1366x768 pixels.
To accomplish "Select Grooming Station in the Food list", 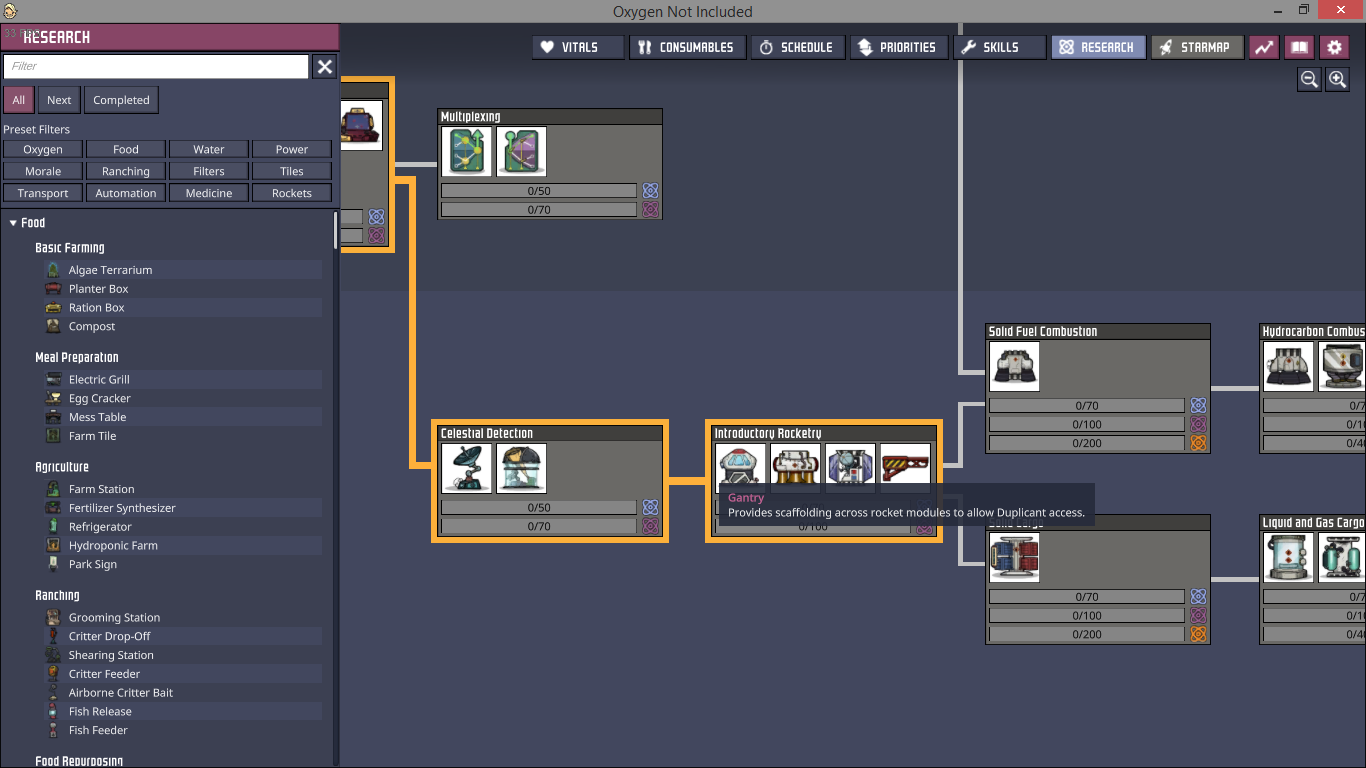I will pos(183,618).
